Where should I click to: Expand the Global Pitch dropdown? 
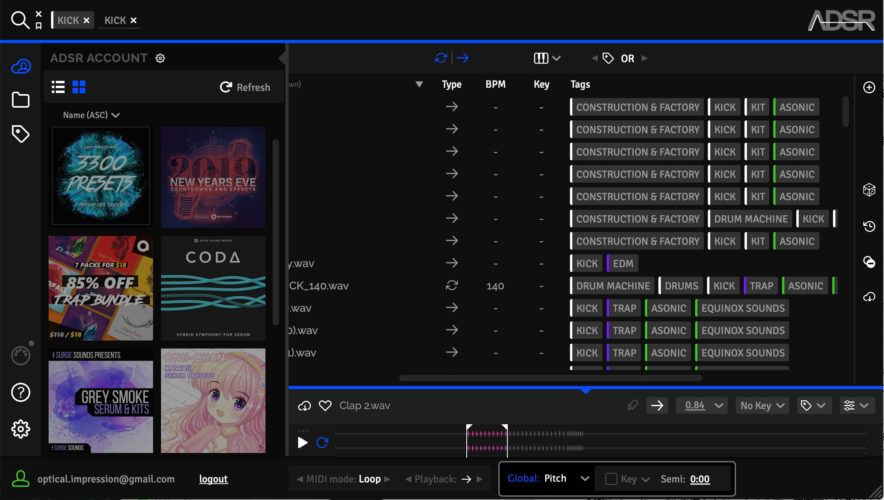pos(585,479)
